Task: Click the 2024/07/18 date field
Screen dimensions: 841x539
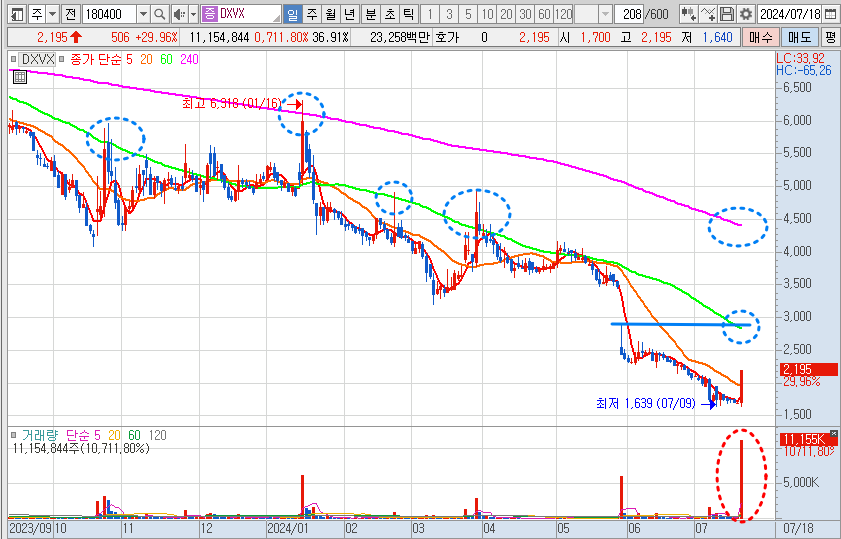Action: point(791,14)
